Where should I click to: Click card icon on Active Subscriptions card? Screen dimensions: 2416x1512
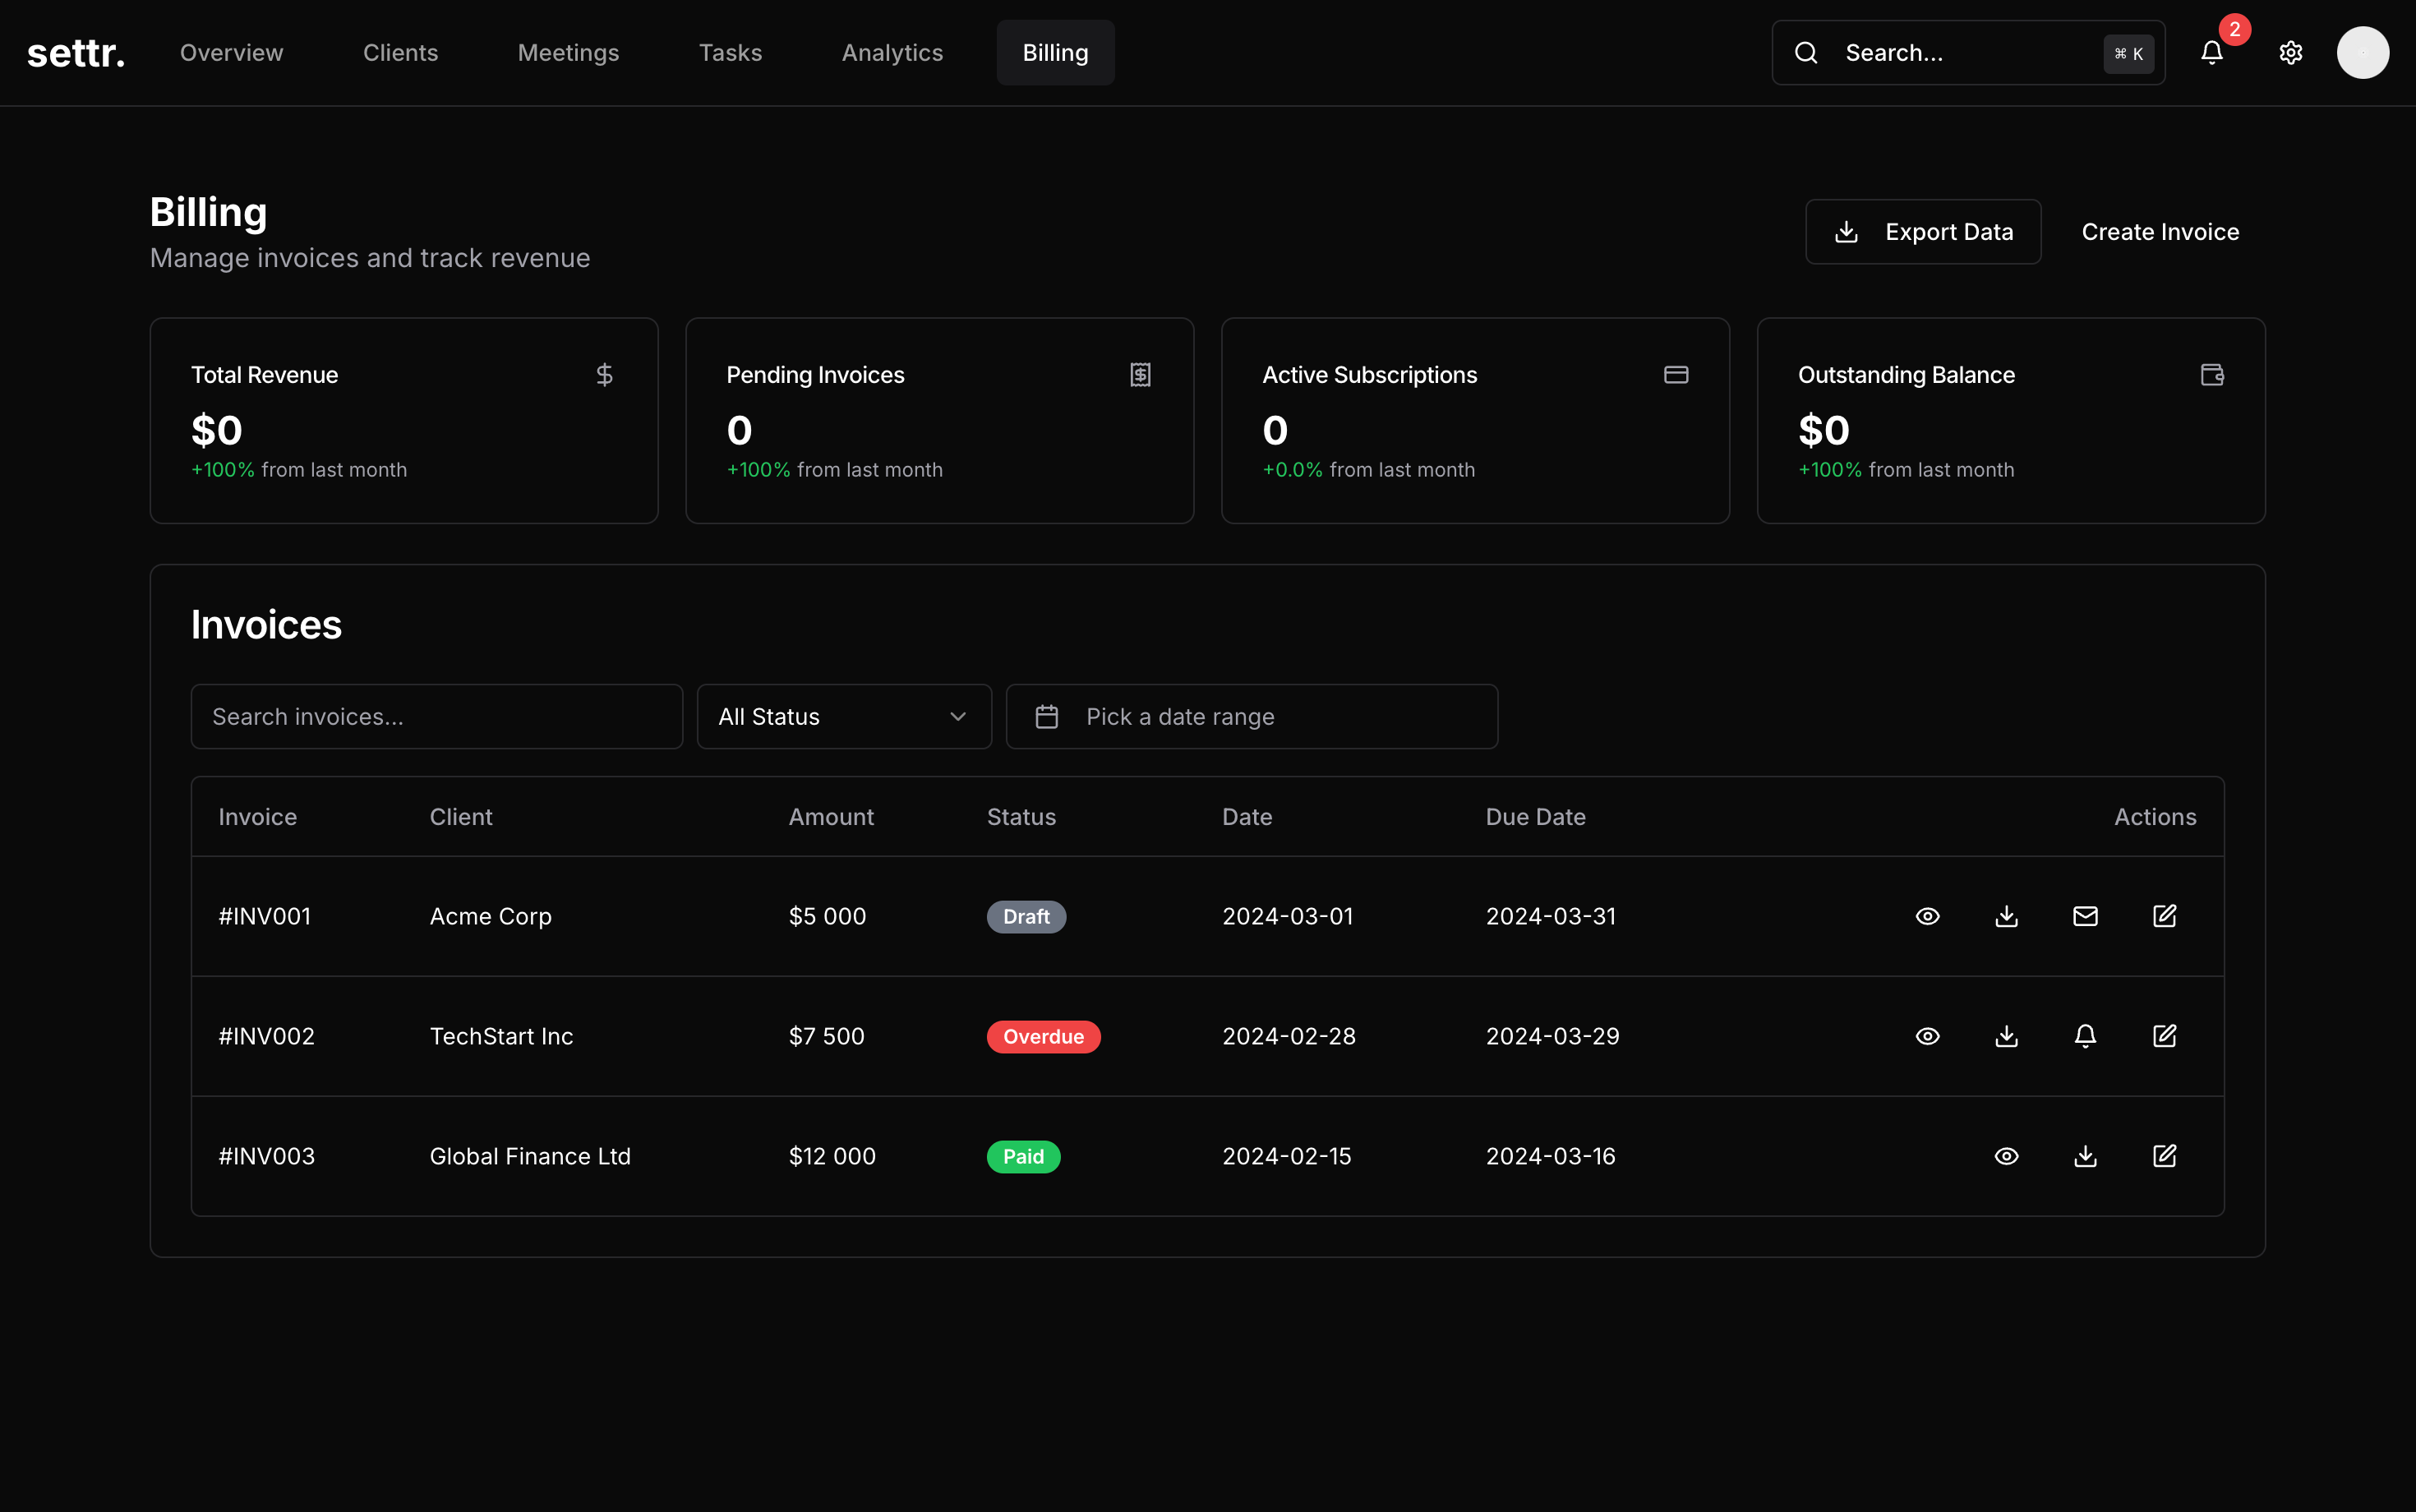[x=1676, y=375]
